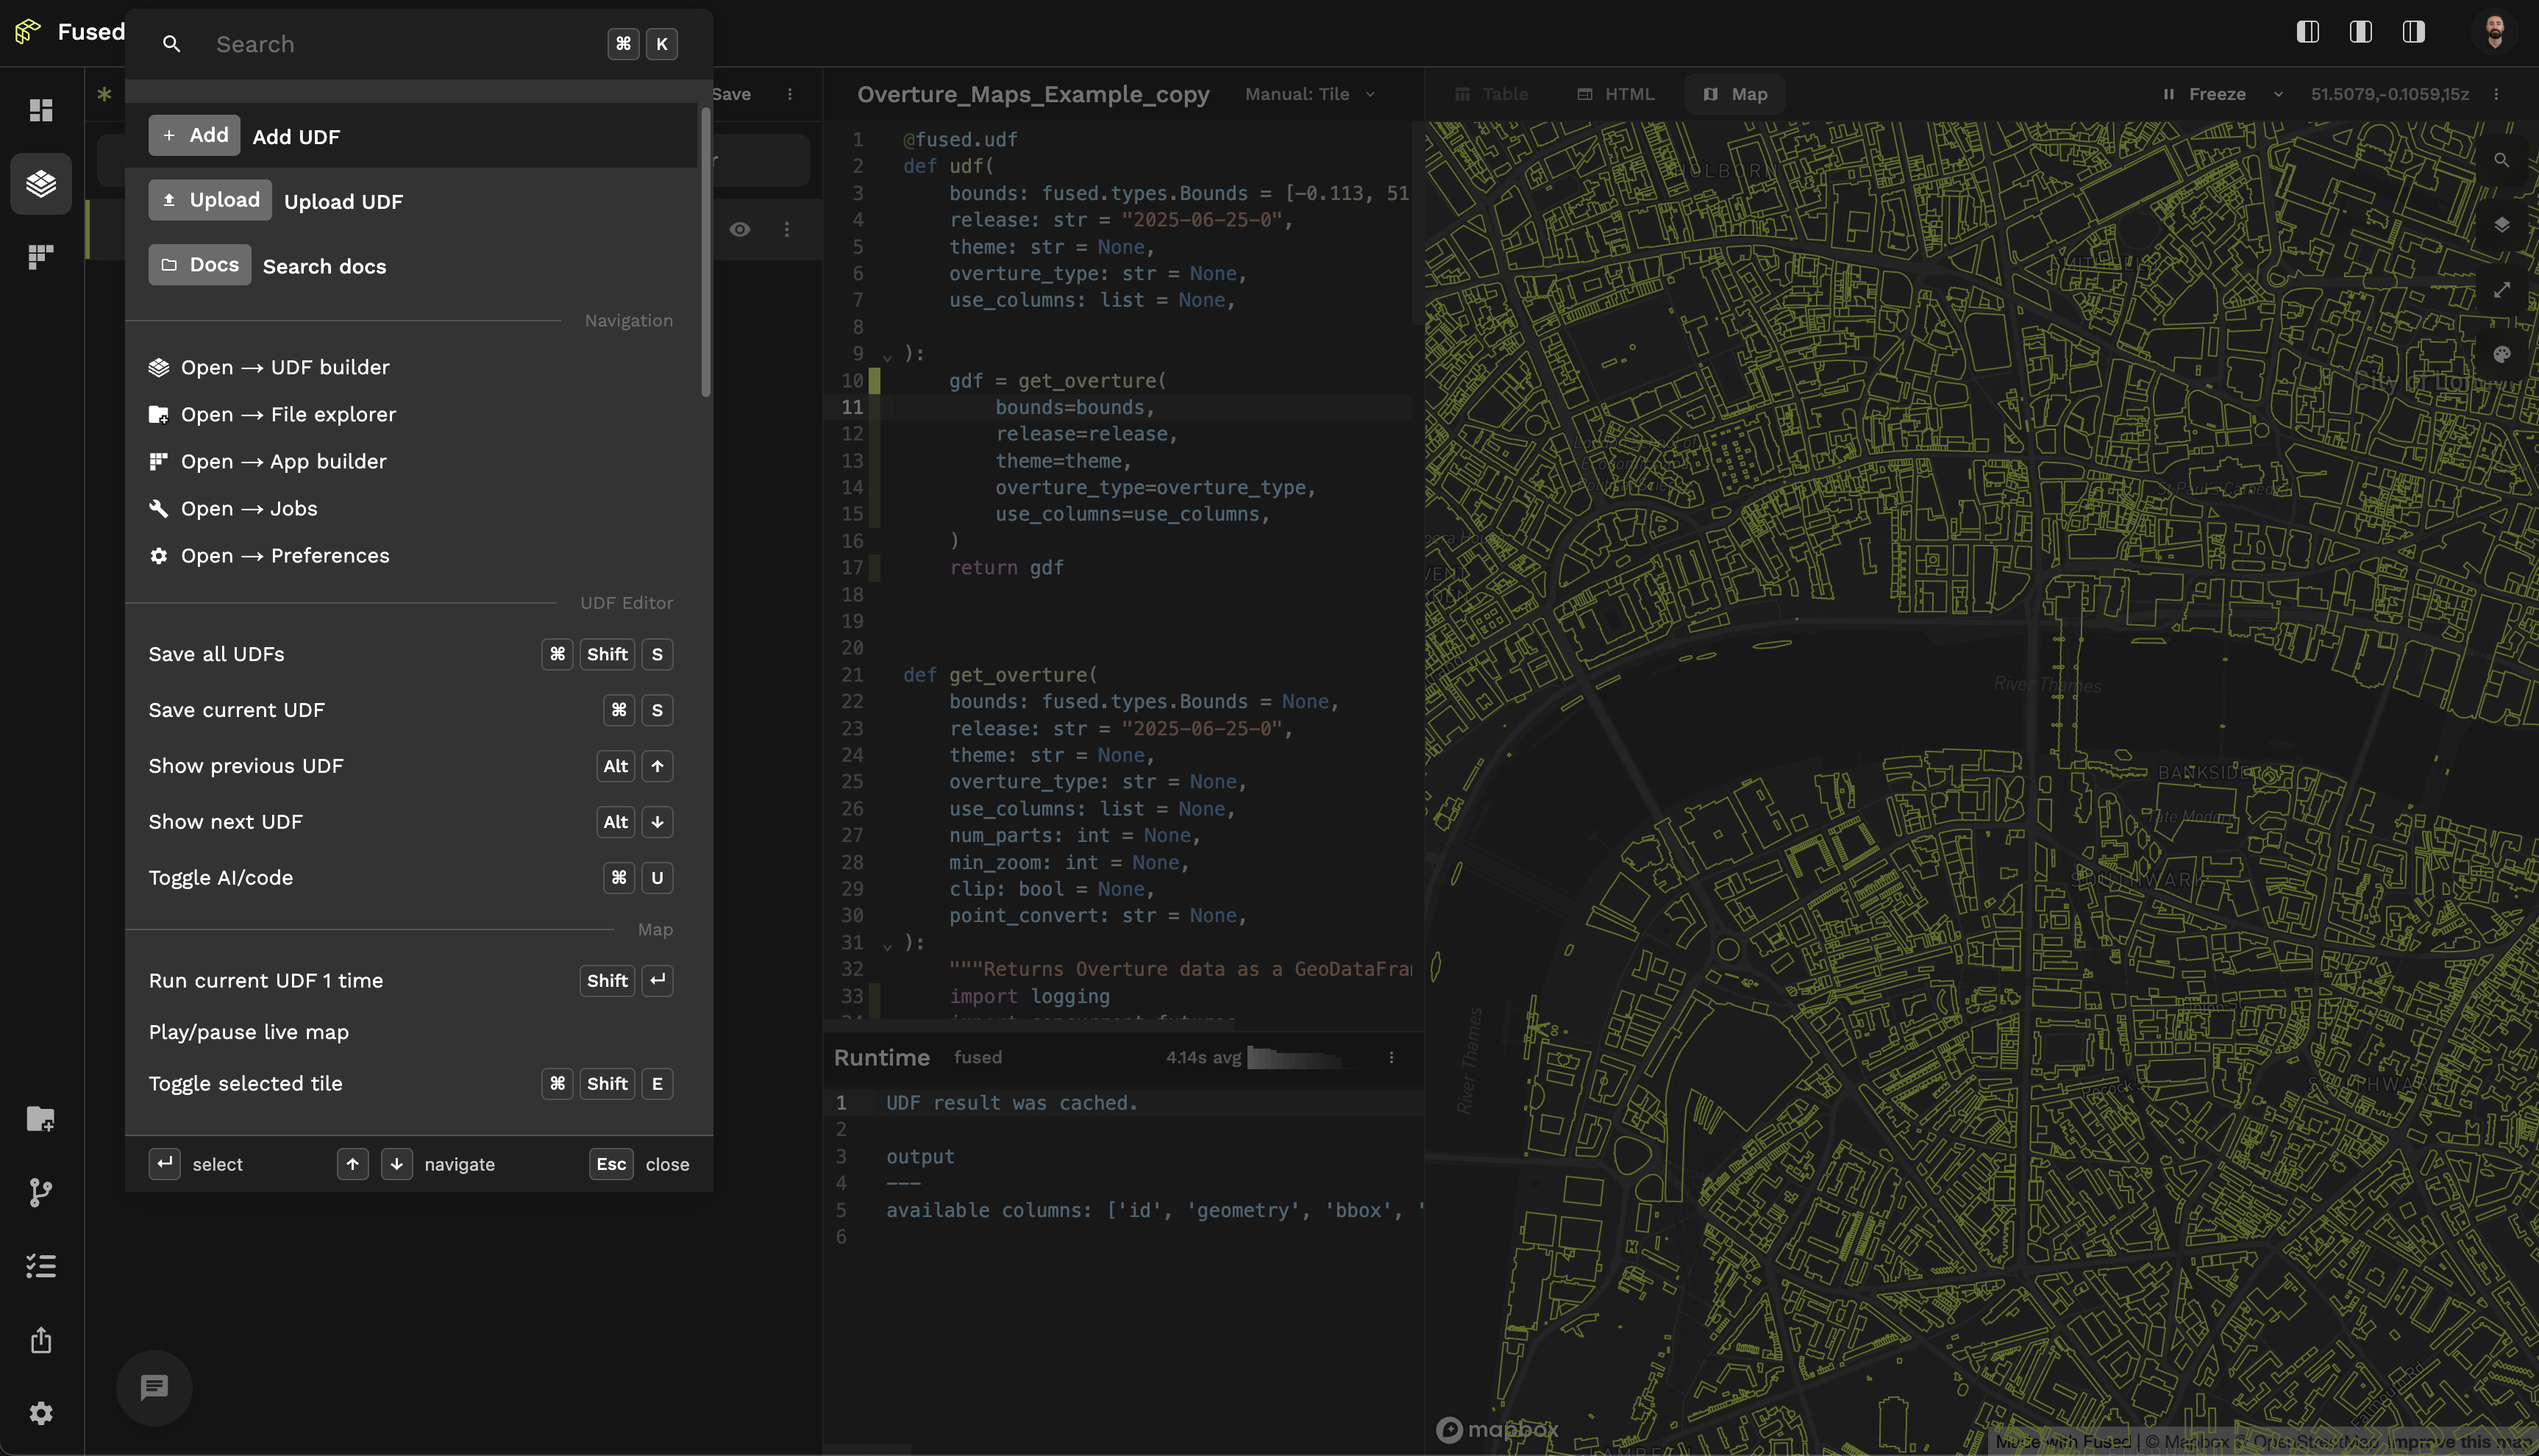Click the Docs search button
The width and height of the screenshot is (2539, 1456).
tap(200, 265)
